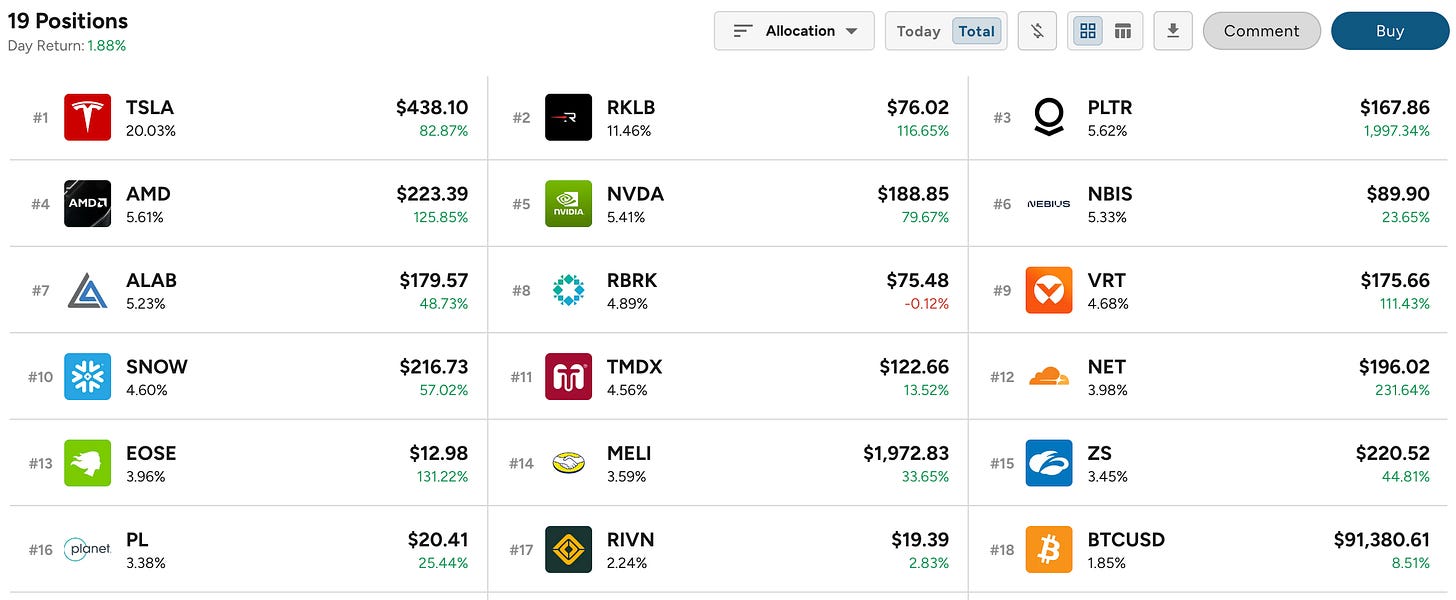Screen dimensions: 1456x600
Task: Click the download export icon
Action: pyautogui.click(x=1173, y=31)
